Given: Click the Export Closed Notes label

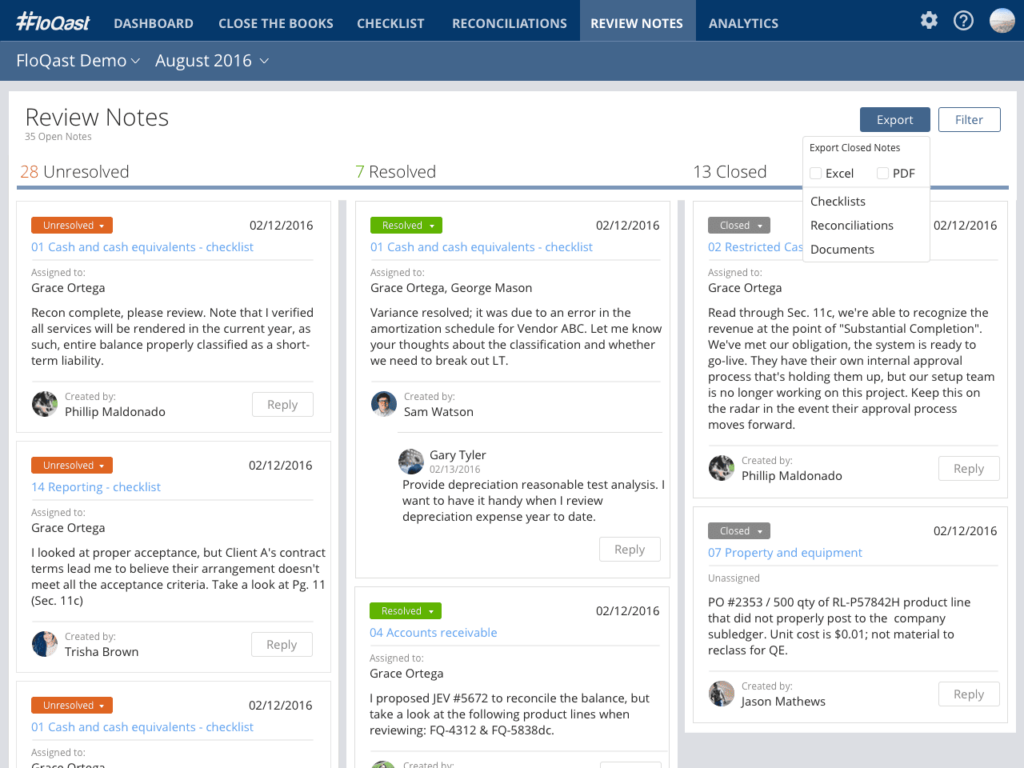Looking at the screenshot, I should point(854,148).
